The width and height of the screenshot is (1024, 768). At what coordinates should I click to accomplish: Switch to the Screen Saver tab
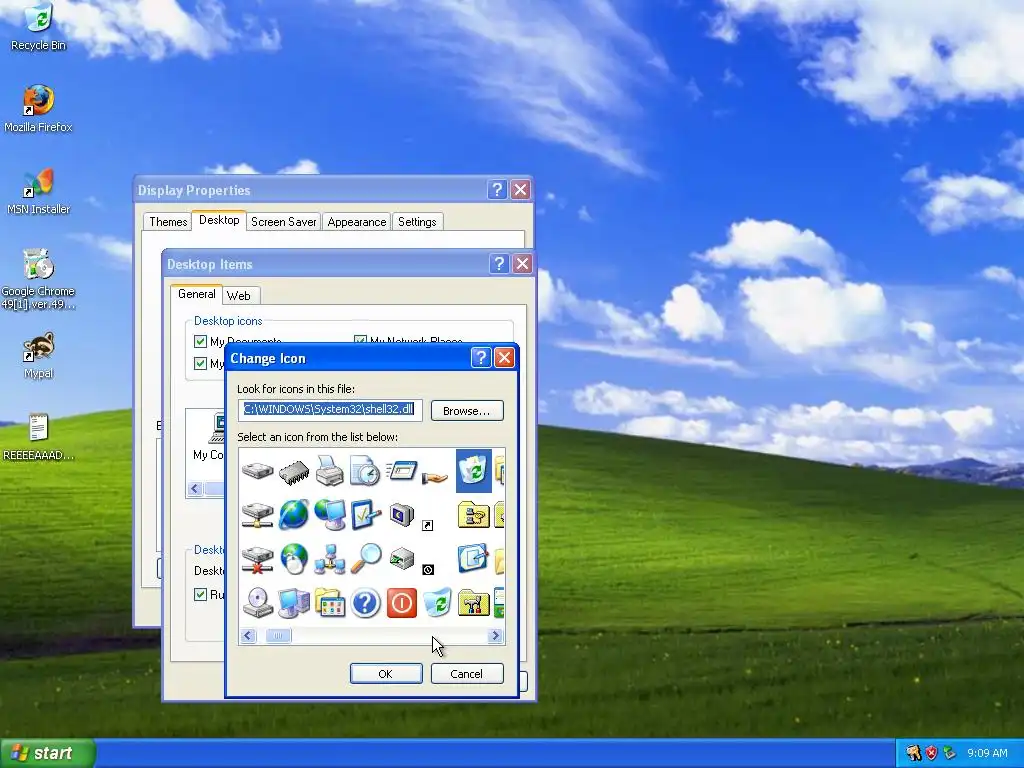pos(283,222)
